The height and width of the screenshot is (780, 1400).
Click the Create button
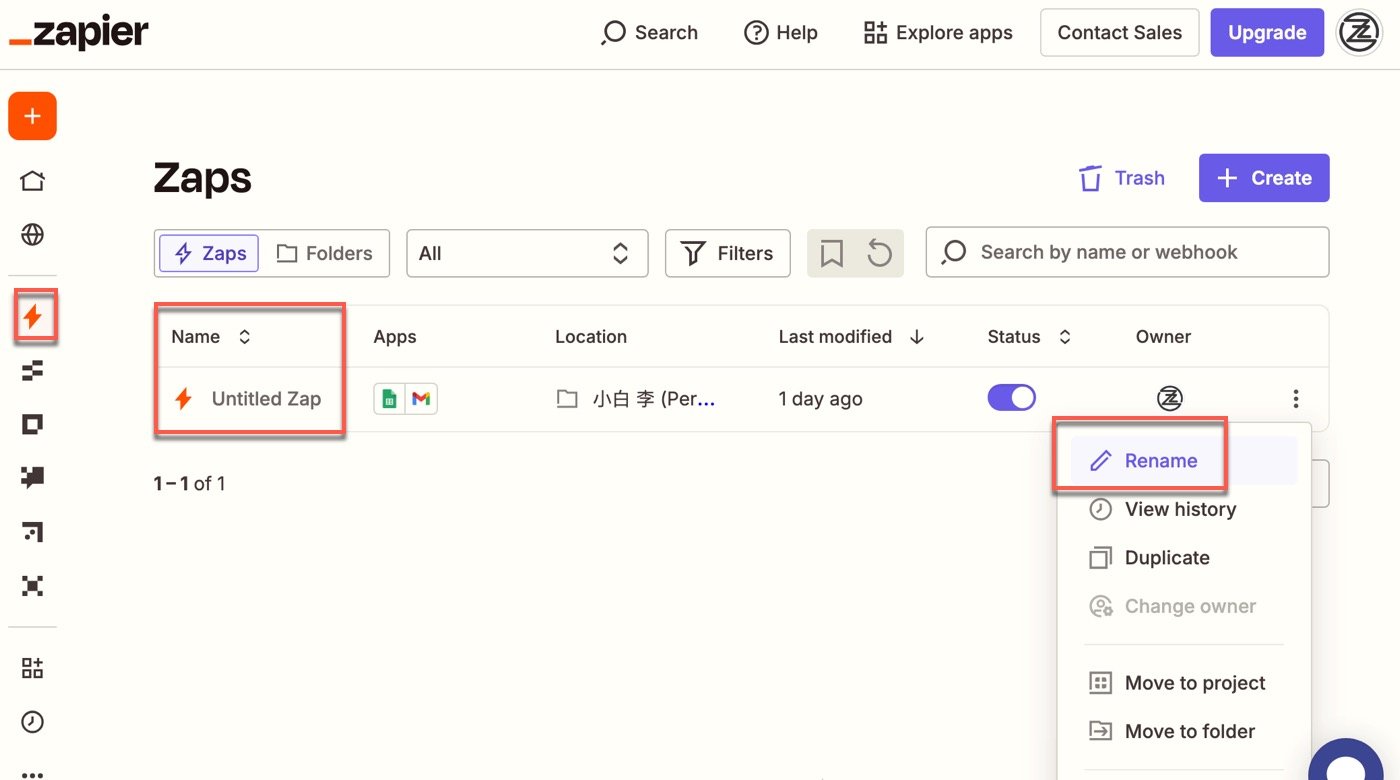click(1264, 178)
